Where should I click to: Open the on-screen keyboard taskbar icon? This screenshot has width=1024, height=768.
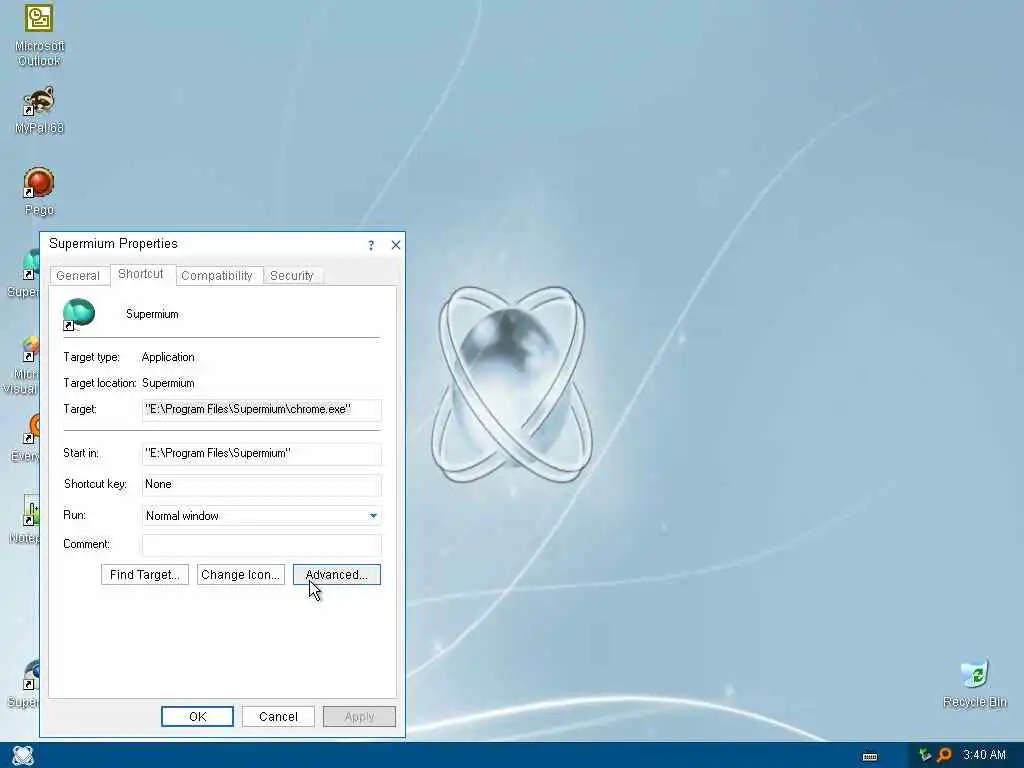(x=870, y=757)
